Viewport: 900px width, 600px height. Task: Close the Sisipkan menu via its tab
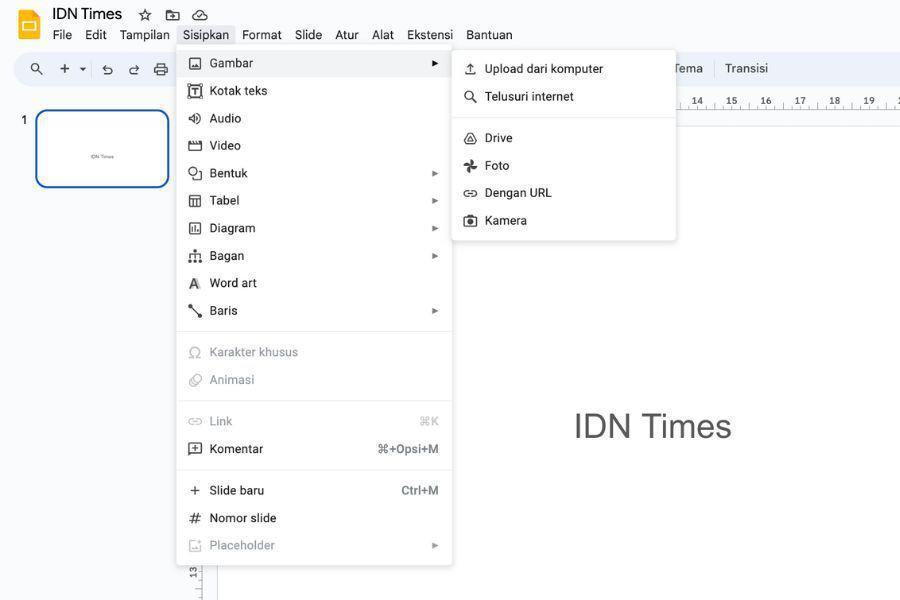(205, 35)
